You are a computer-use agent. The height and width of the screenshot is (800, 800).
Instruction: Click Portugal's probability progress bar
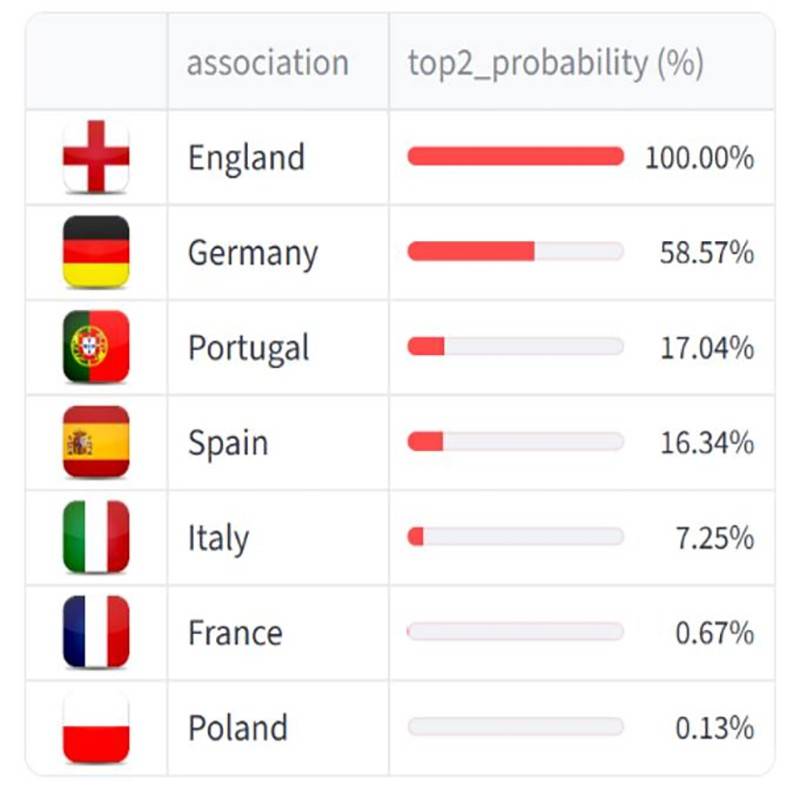(515, 346)
